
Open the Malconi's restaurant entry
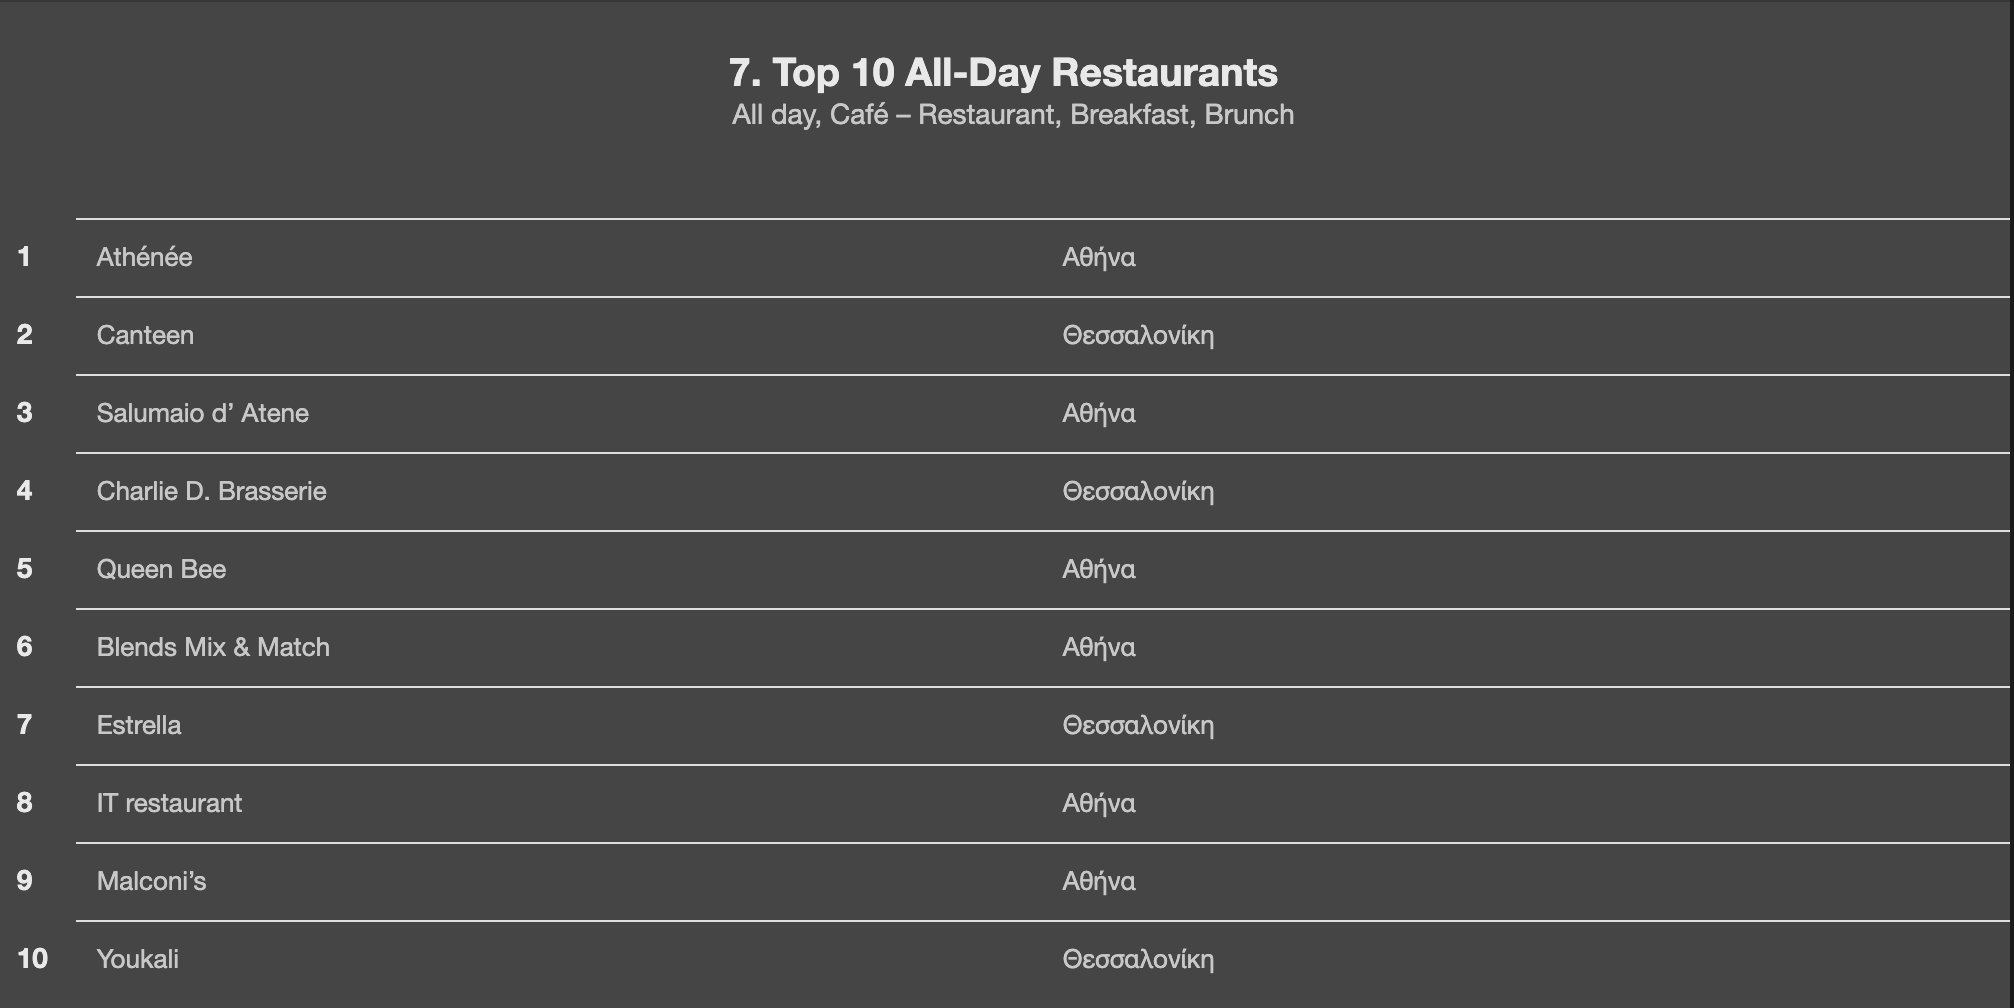pyautogui.click(x=151, y=881)
